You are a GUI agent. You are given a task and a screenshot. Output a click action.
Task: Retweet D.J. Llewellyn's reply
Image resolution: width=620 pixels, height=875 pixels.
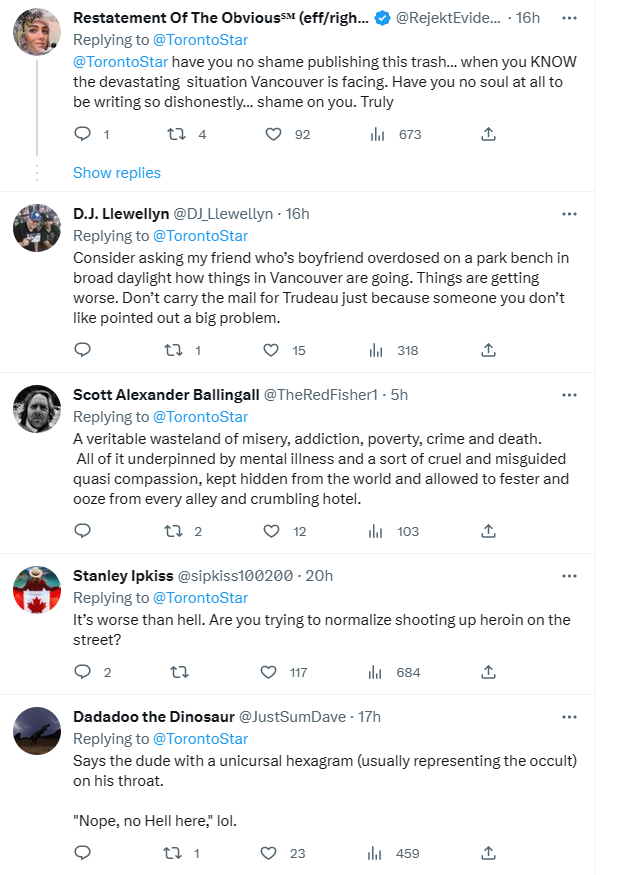coord(174,350)
